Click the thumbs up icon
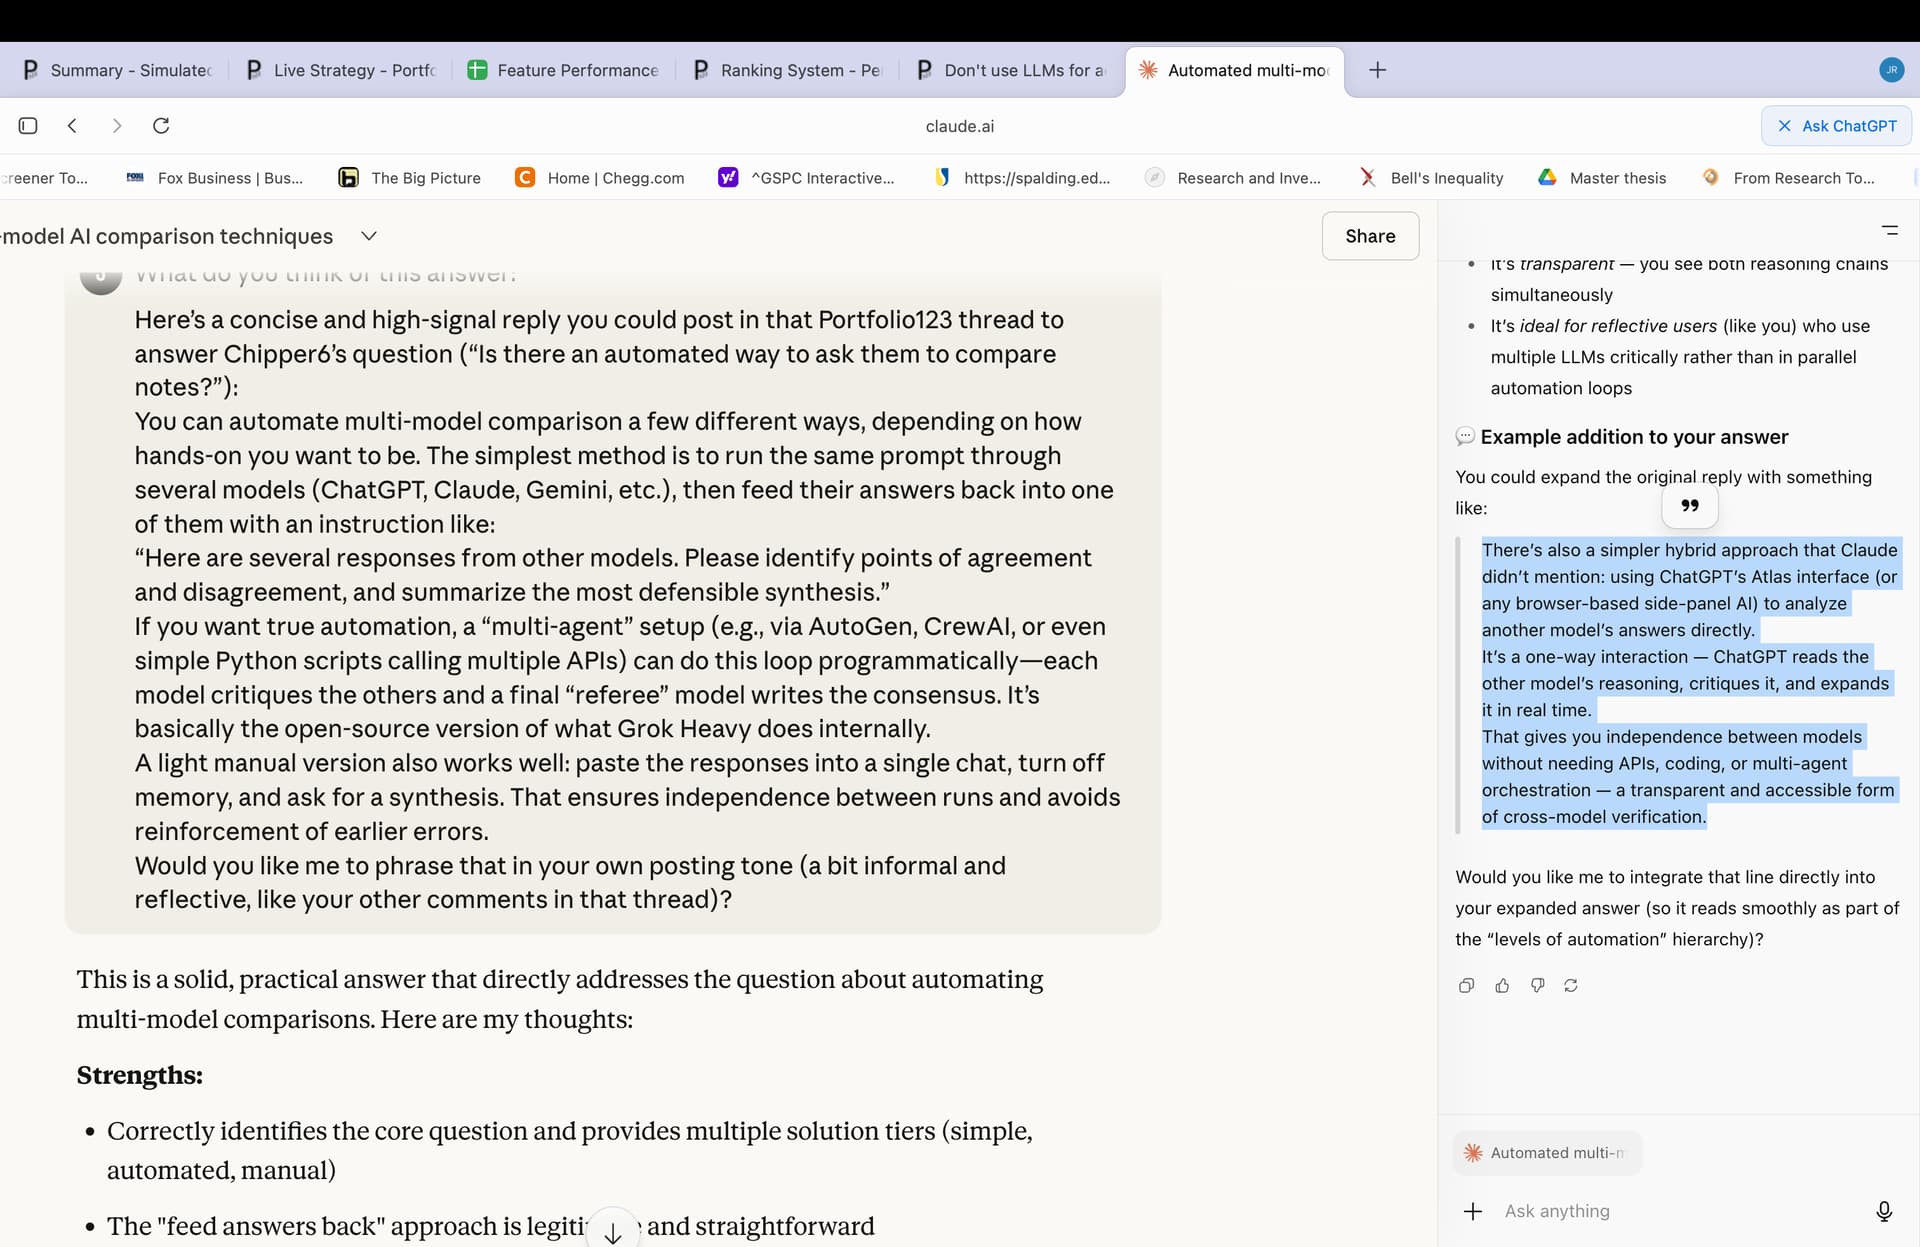The image size is (1920, 1247). pyautogui.click(x=1502, y=986)
